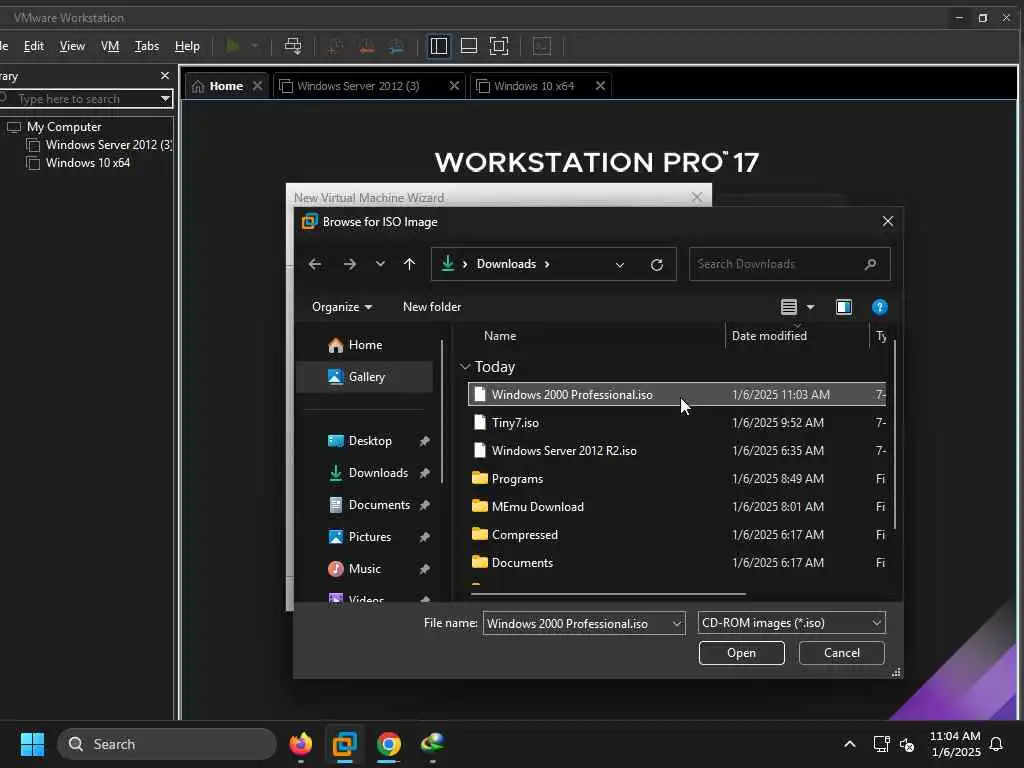Click the horizontal scrollbar in file list
This screenshot has height=768, width=1024.
coord(608,594)
